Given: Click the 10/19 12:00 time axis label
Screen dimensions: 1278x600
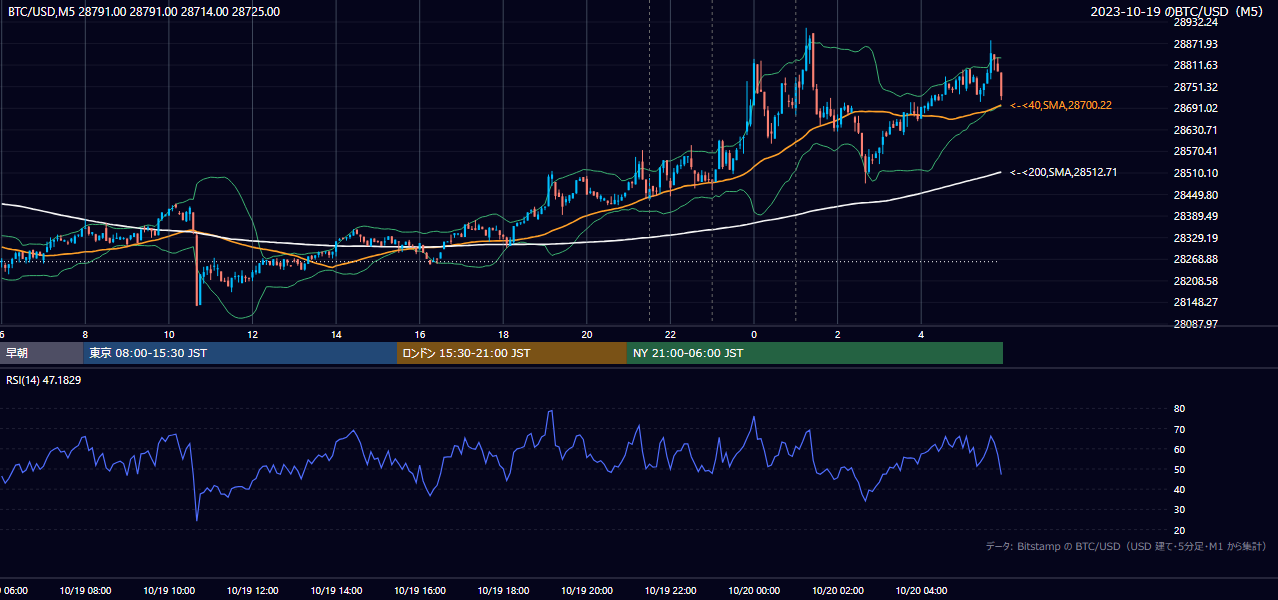Looking at the screenshot, I should (x=252, y=590).
